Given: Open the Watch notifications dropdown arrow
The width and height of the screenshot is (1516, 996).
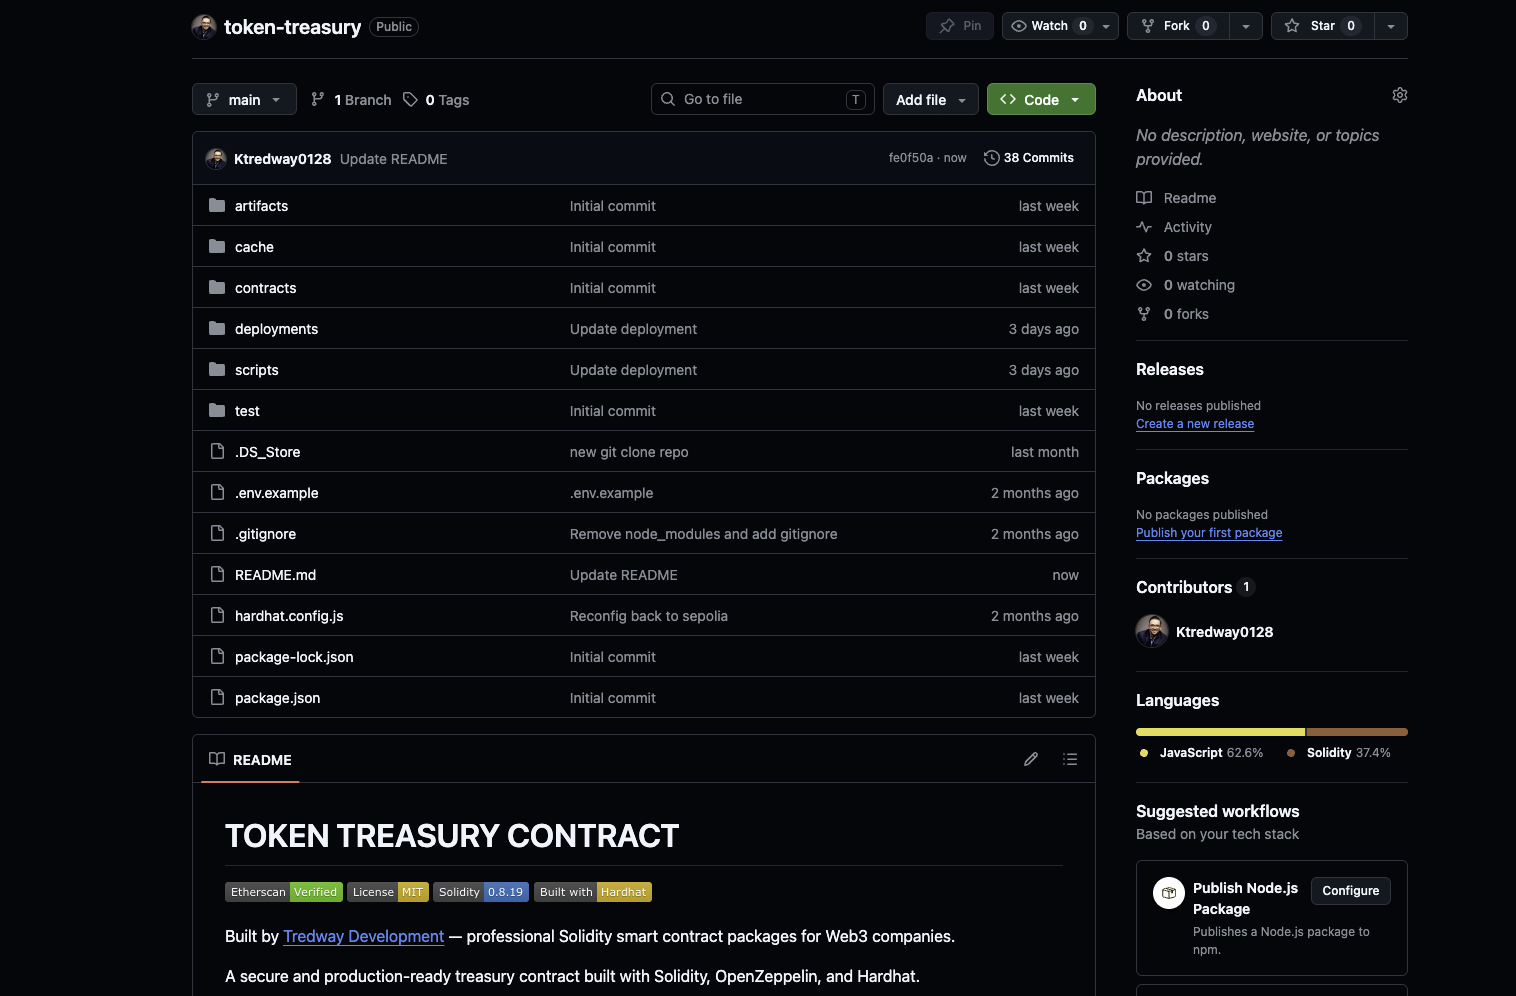Looking at the screenshot, I should pyautogui.click(x=1106, y=26).
